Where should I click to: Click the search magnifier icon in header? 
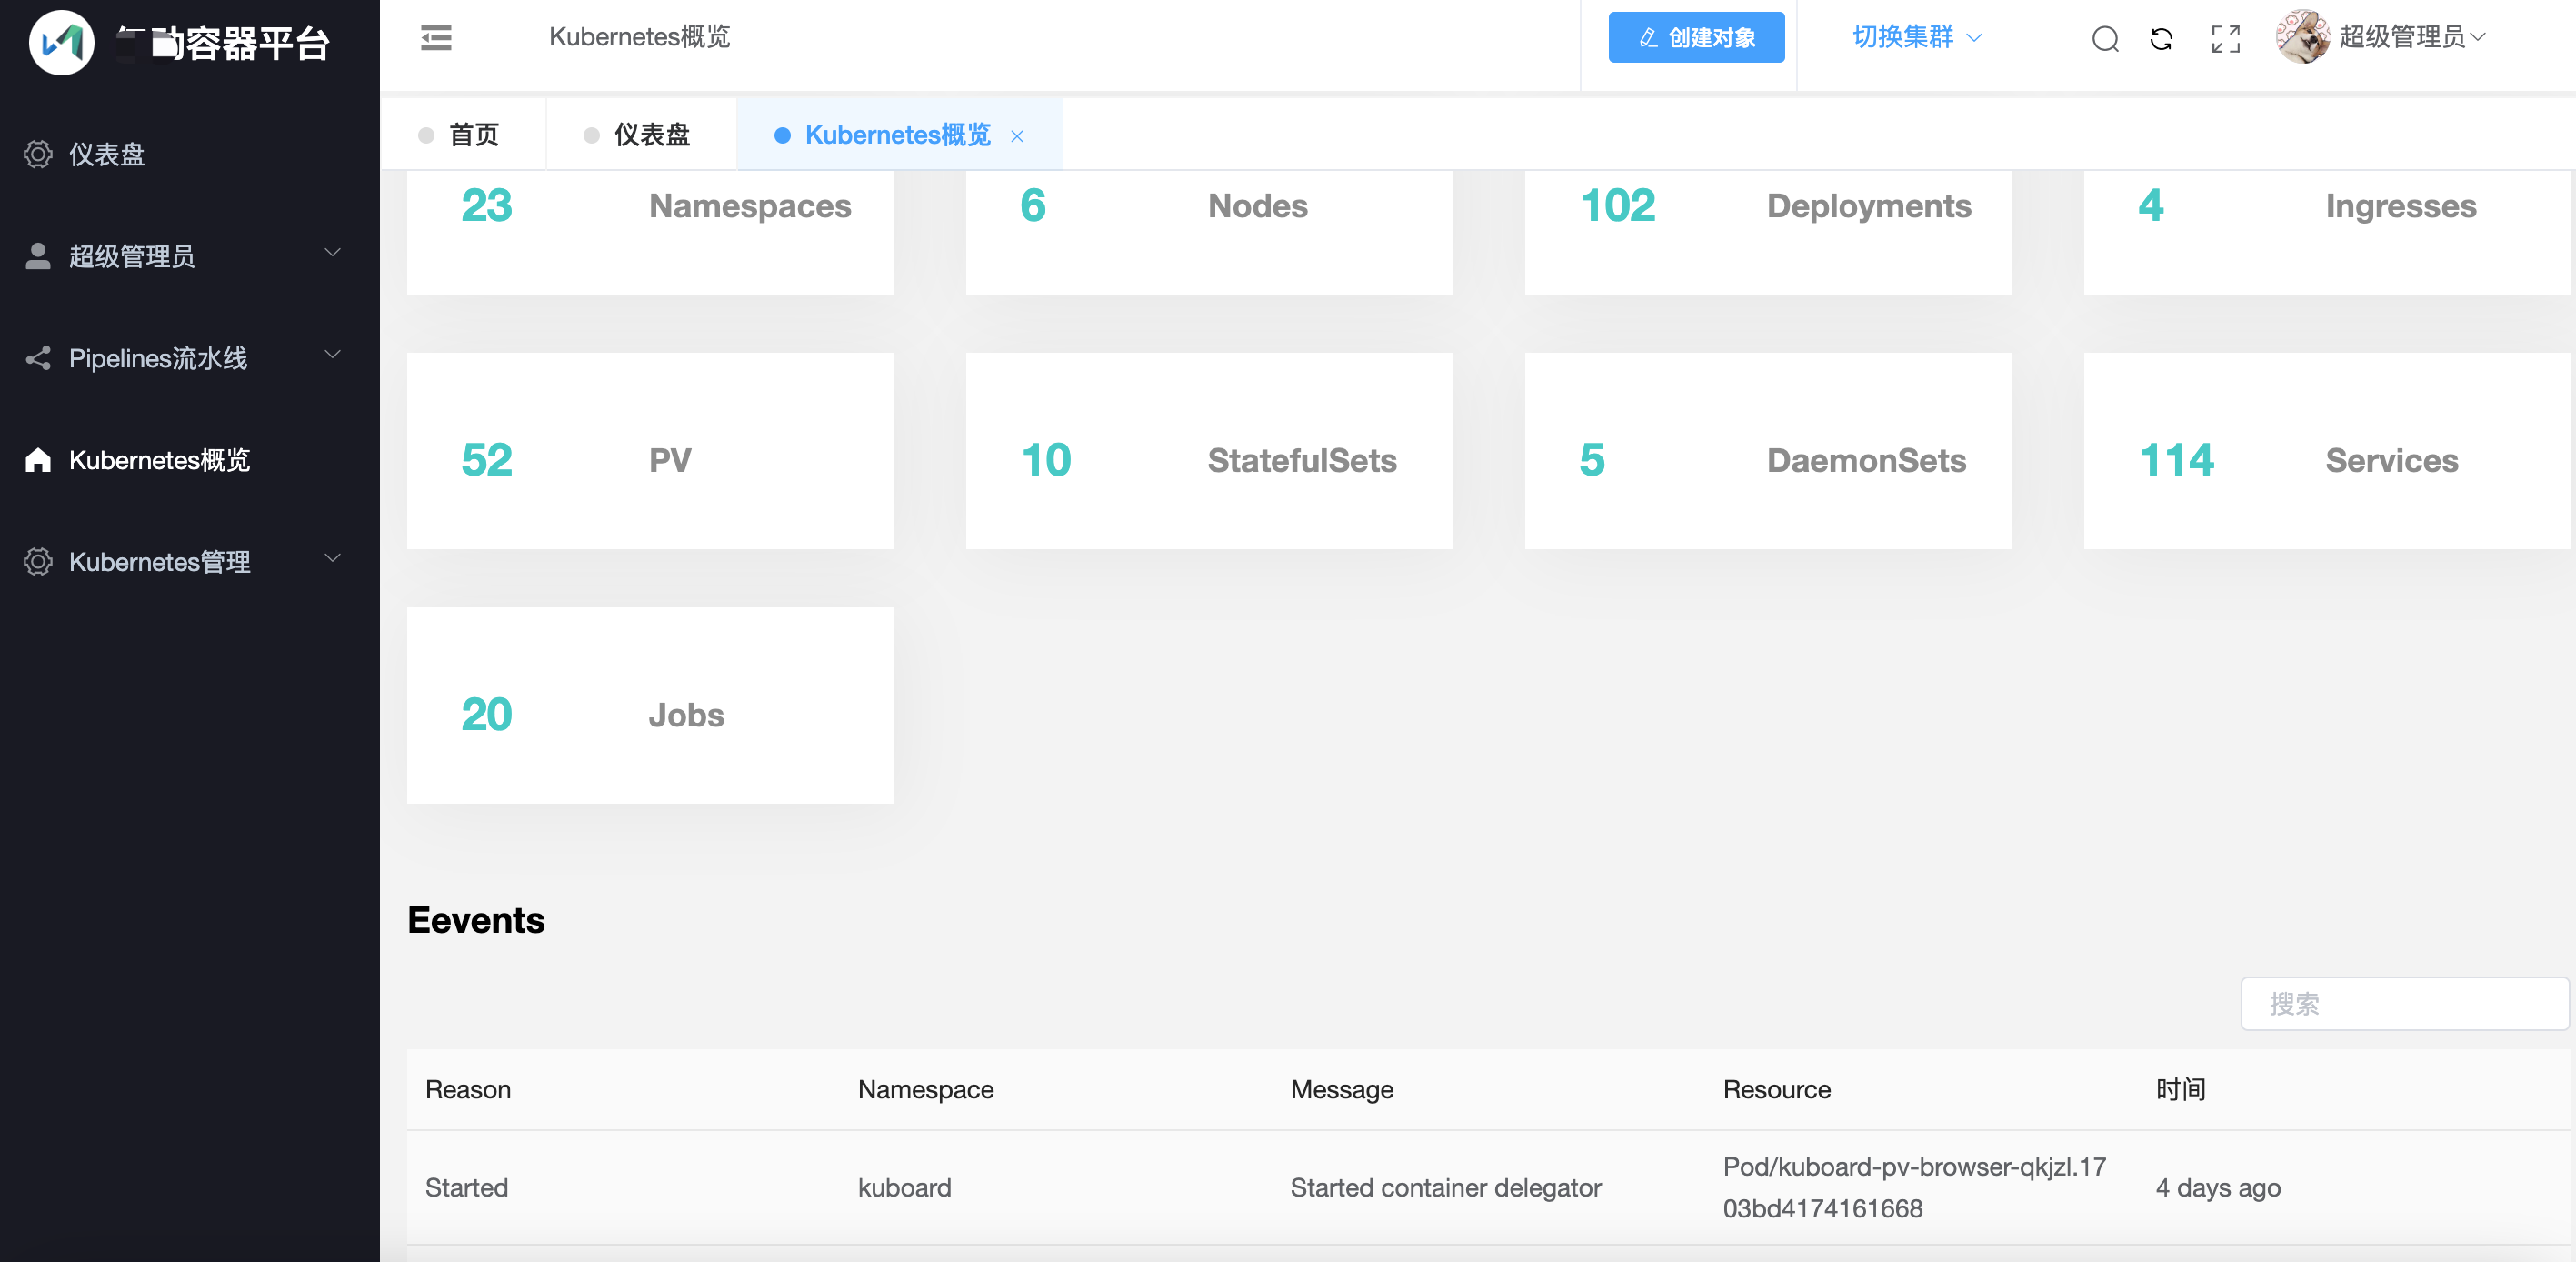click(2105, 39)
